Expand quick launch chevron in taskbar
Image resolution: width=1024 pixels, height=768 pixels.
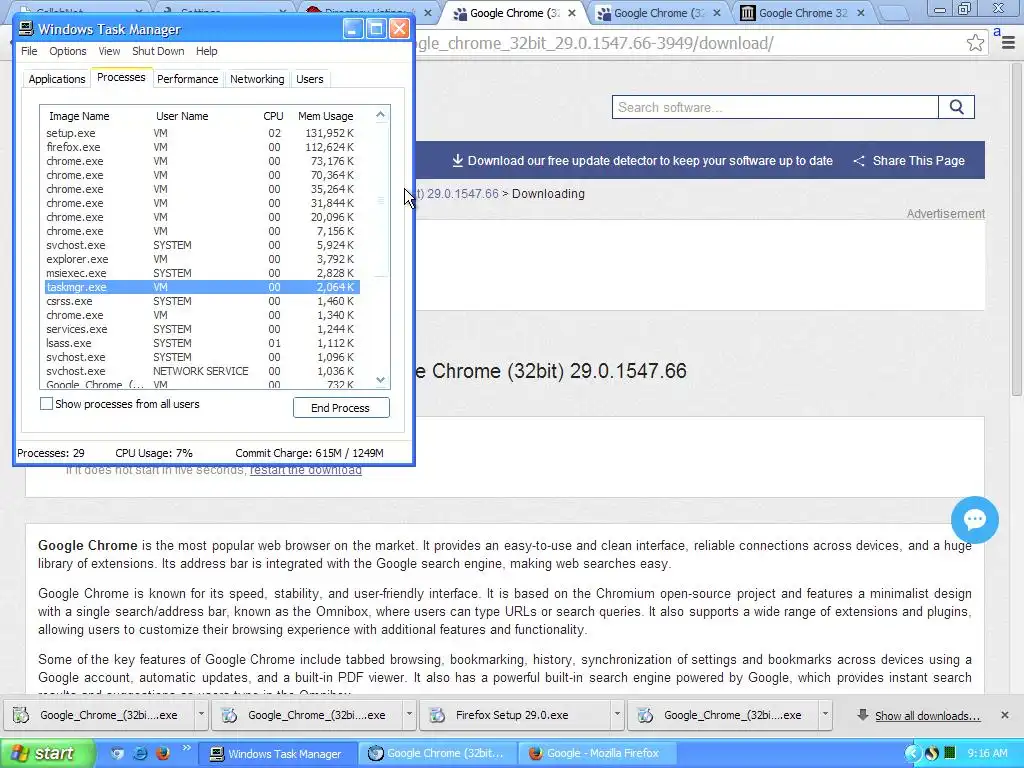tap(185, 748)
